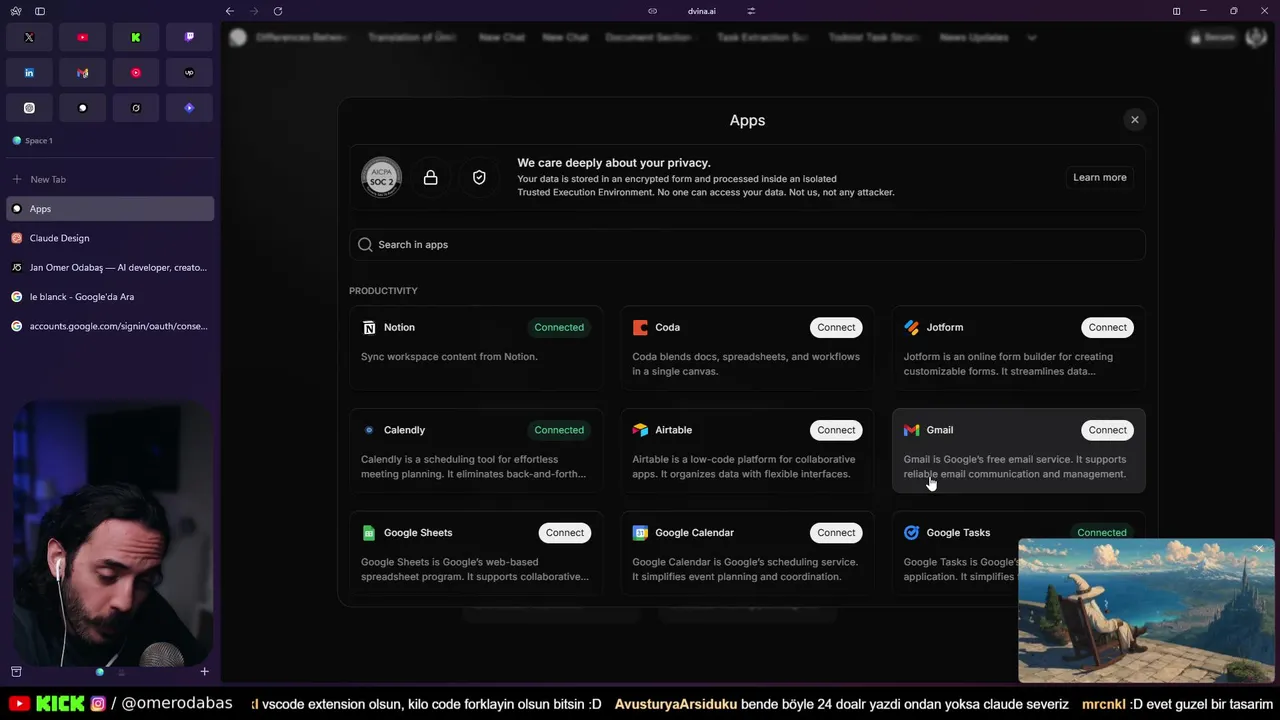
Task: Connect the Coda app
Action: [836, 327]
